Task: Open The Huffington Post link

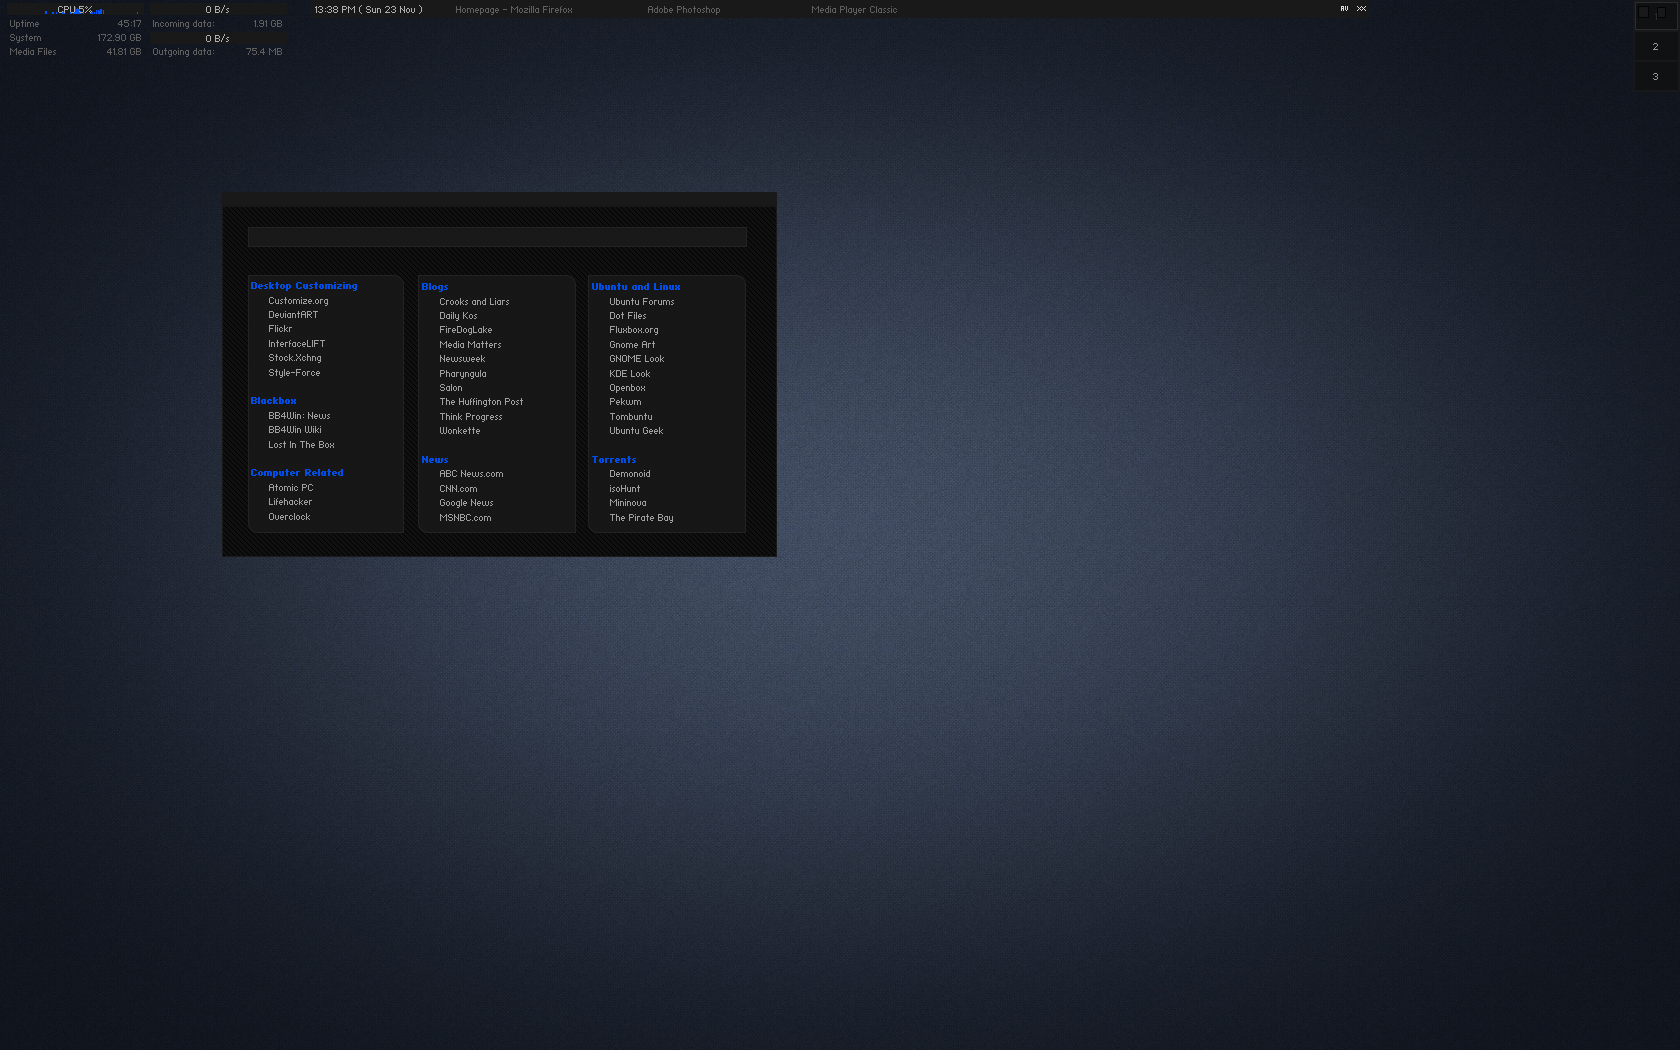Action: pos(481,402)
